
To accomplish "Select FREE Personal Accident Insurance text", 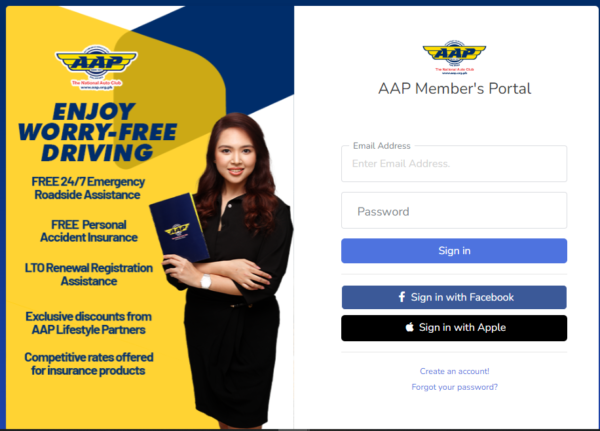I will pyautogui.click(x=89, y=231).
